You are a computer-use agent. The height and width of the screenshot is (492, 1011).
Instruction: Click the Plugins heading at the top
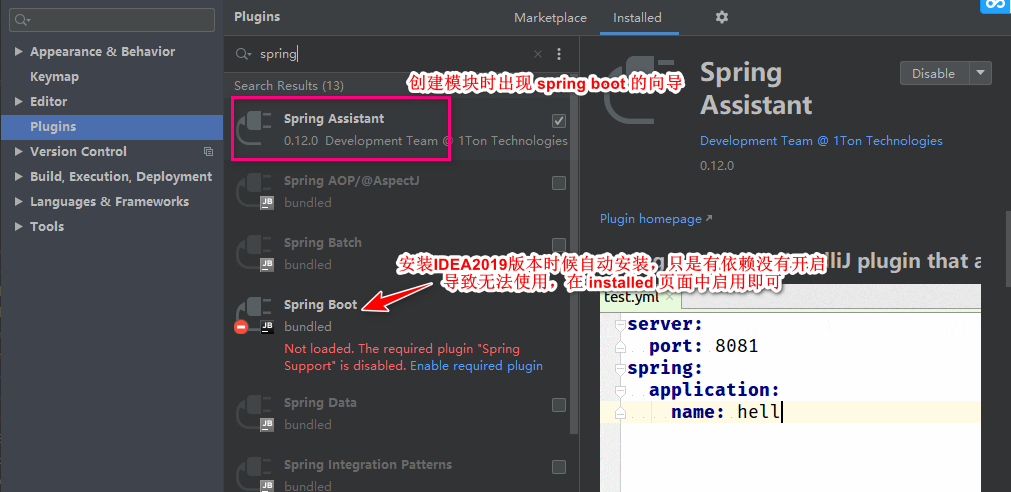coord(257,17)
